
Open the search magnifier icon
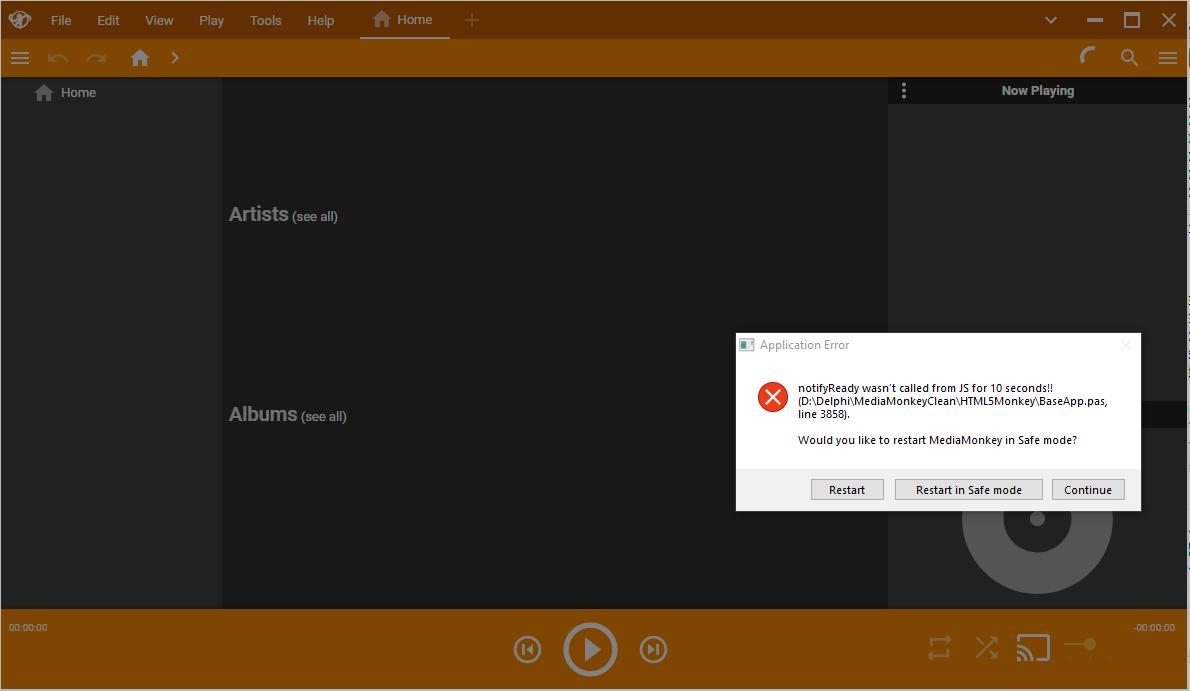click(x=1129, y=58)
